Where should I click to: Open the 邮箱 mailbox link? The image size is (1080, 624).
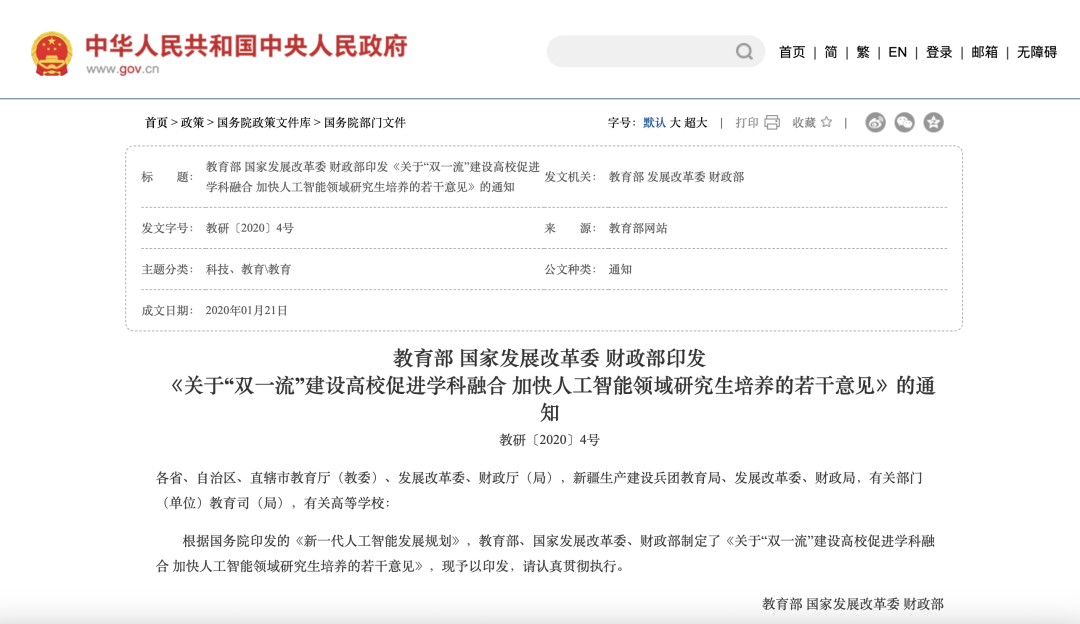pyautogui.click(x=985, y=52)
